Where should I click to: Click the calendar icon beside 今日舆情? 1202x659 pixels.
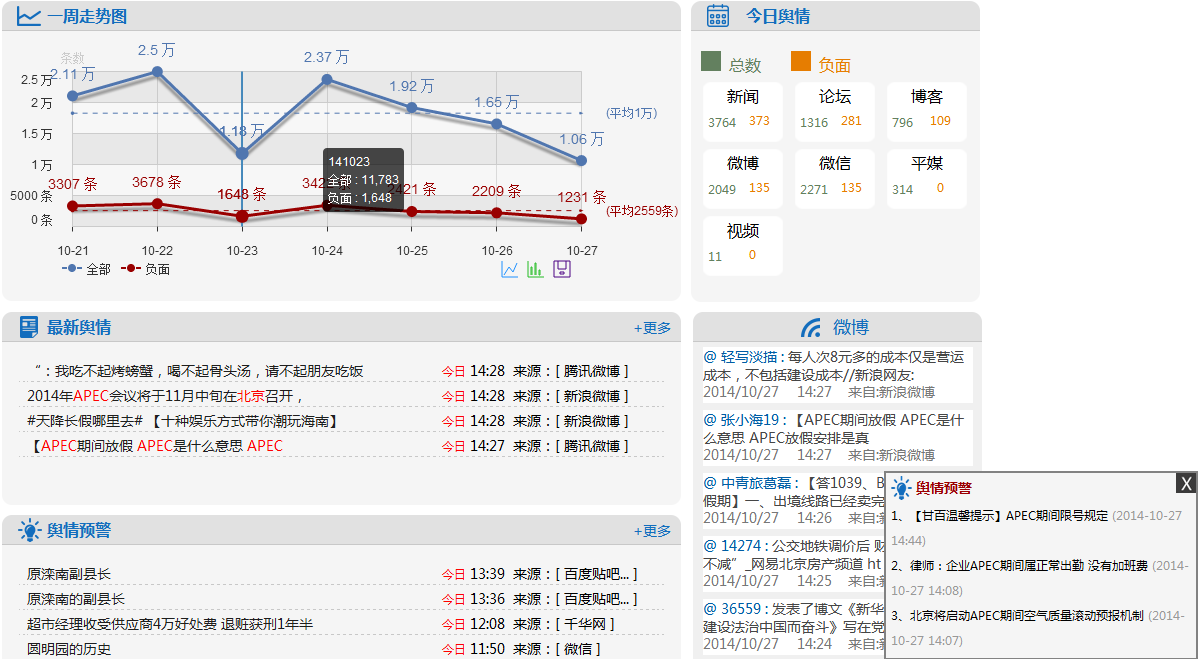point(718,16)
